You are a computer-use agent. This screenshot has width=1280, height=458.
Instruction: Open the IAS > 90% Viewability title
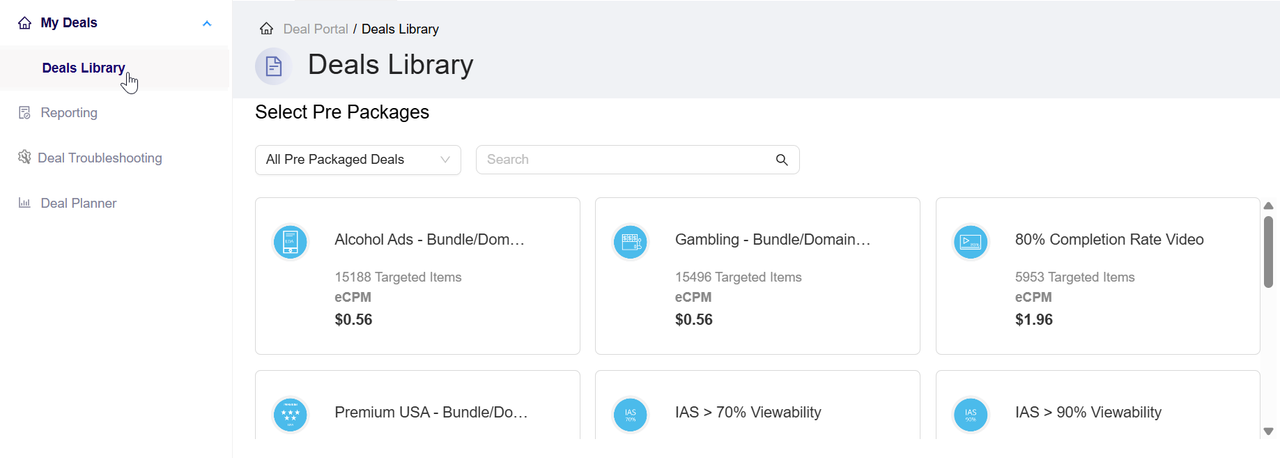point(1088,412)
